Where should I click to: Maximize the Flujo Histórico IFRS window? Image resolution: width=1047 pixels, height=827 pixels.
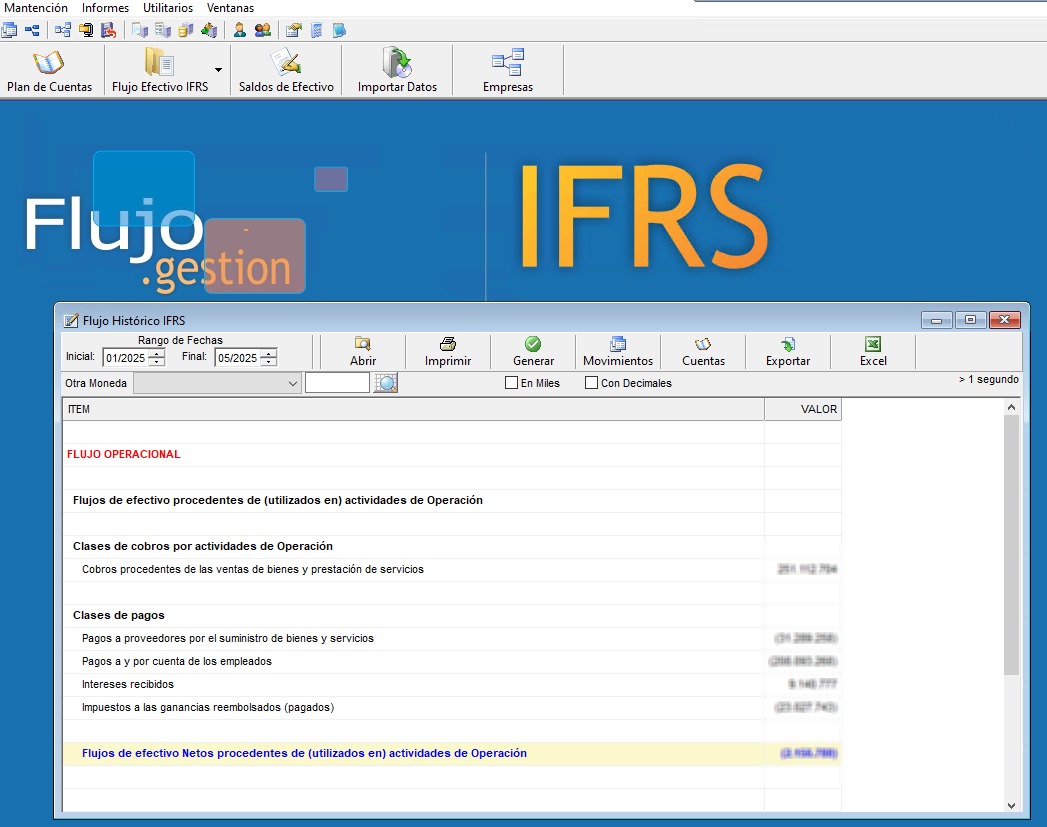pyautogui.click(x=970, y=320)
